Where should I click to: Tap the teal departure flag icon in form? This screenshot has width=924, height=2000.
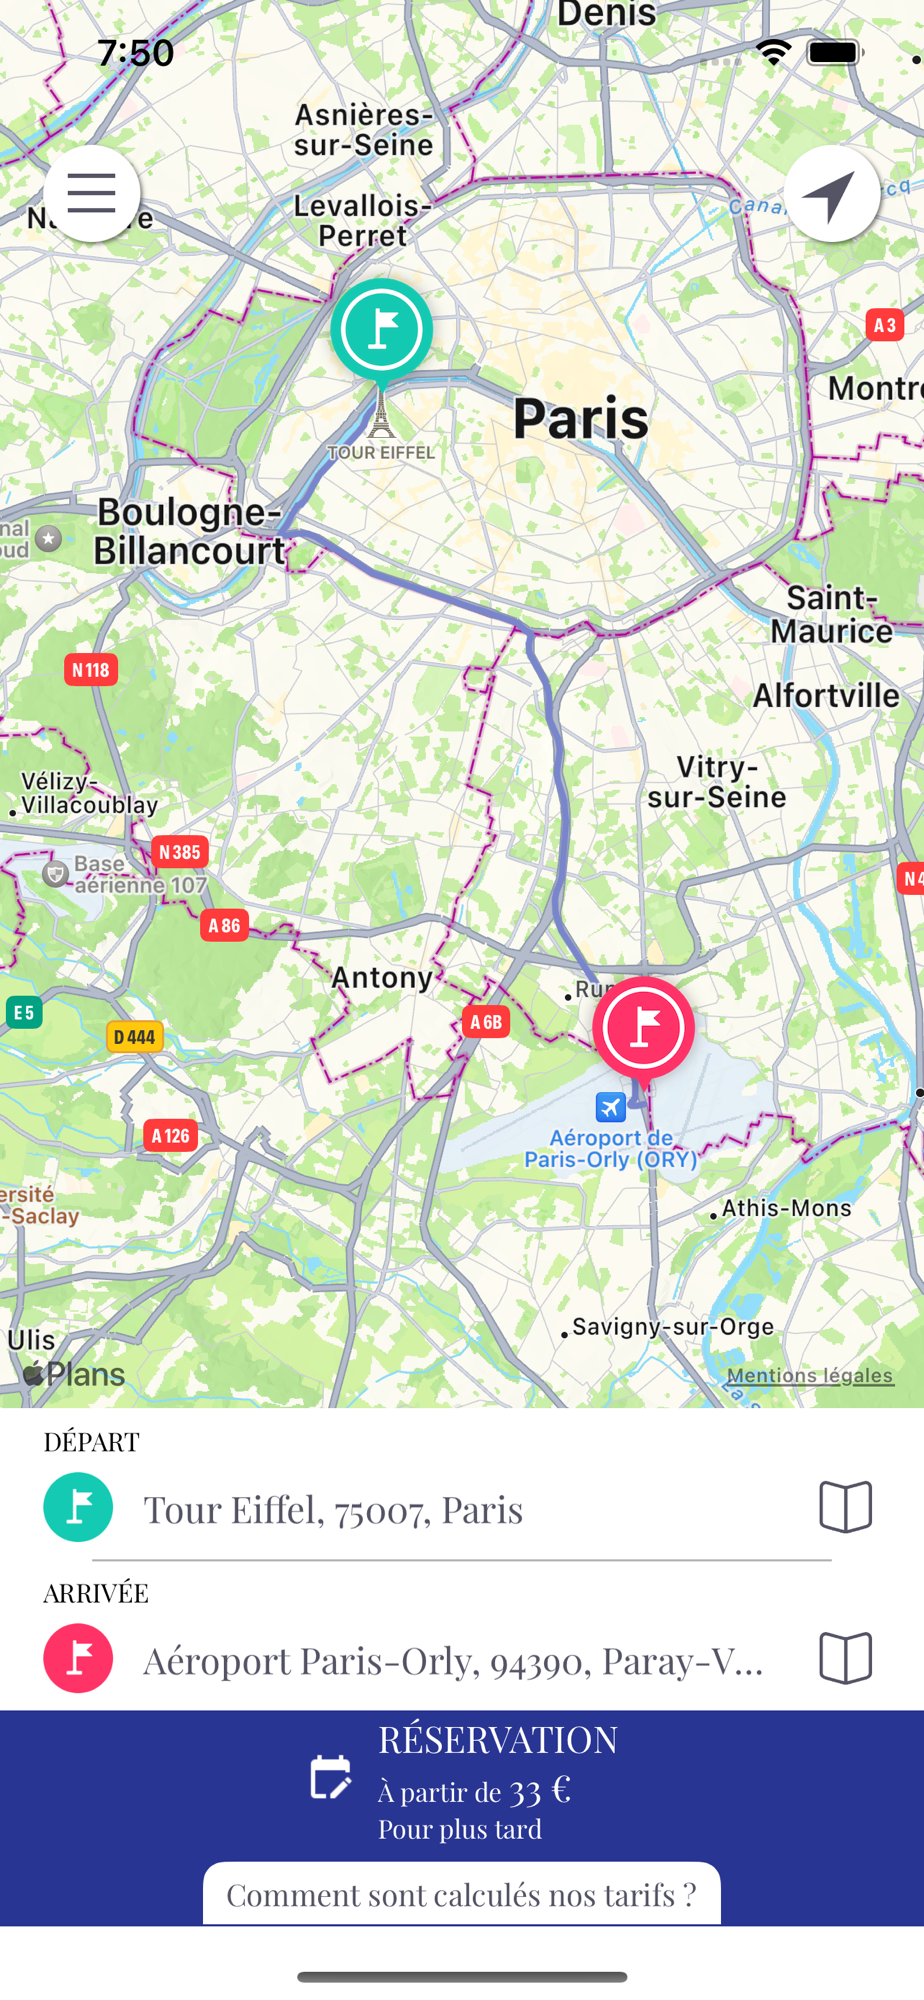pos(78,1507)
